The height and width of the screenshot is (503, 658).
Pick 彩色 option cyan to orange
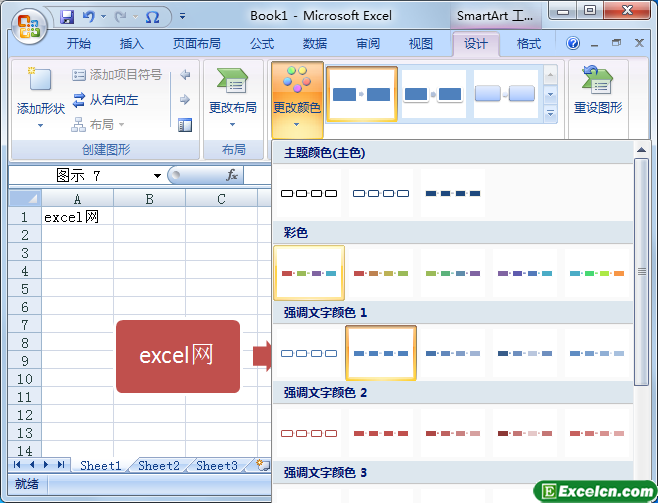pos(596,273)
